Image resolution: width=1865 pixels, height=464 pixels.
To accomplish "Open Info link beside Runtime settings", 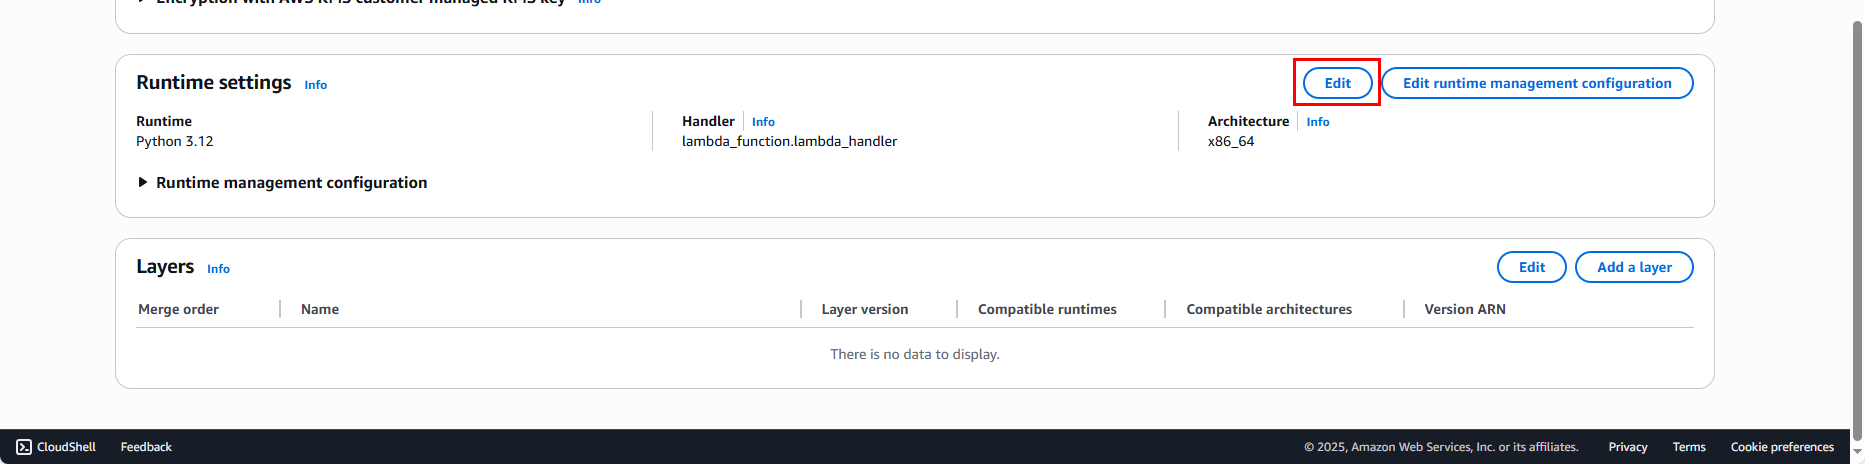I will (x=315, y=85).
